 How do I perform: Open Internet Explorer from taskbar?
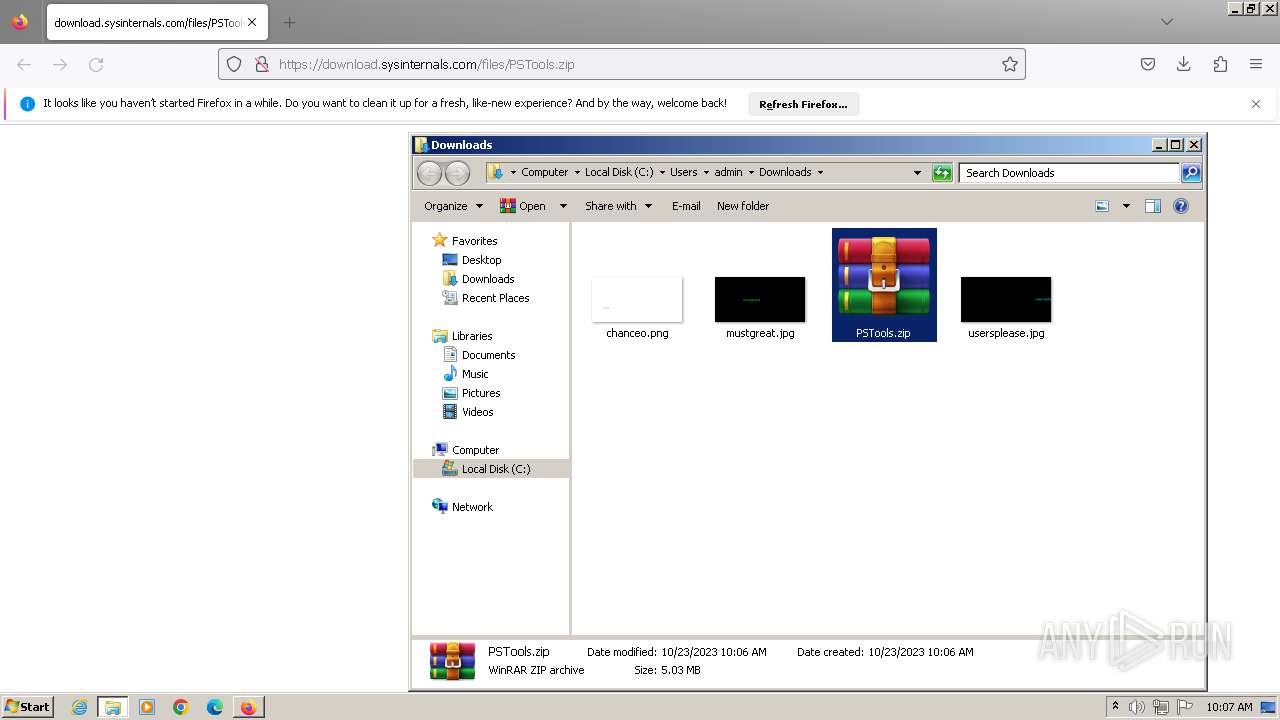(79, 707)
